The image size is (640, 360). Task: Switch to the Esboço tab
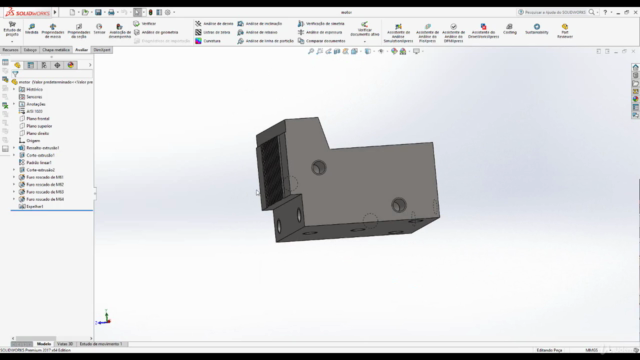coord(30,50)
